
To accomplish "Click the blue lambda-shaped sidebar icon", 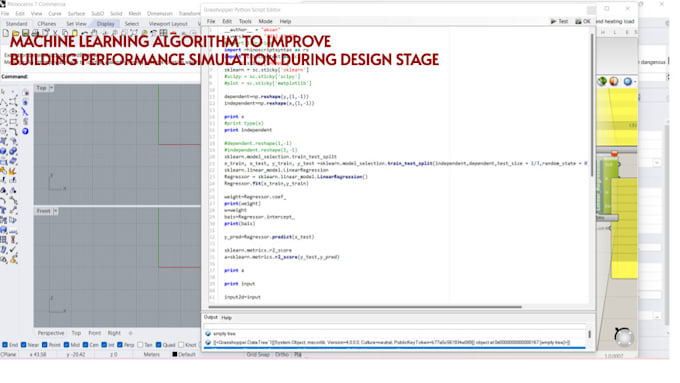I will [x=25, y=112].
